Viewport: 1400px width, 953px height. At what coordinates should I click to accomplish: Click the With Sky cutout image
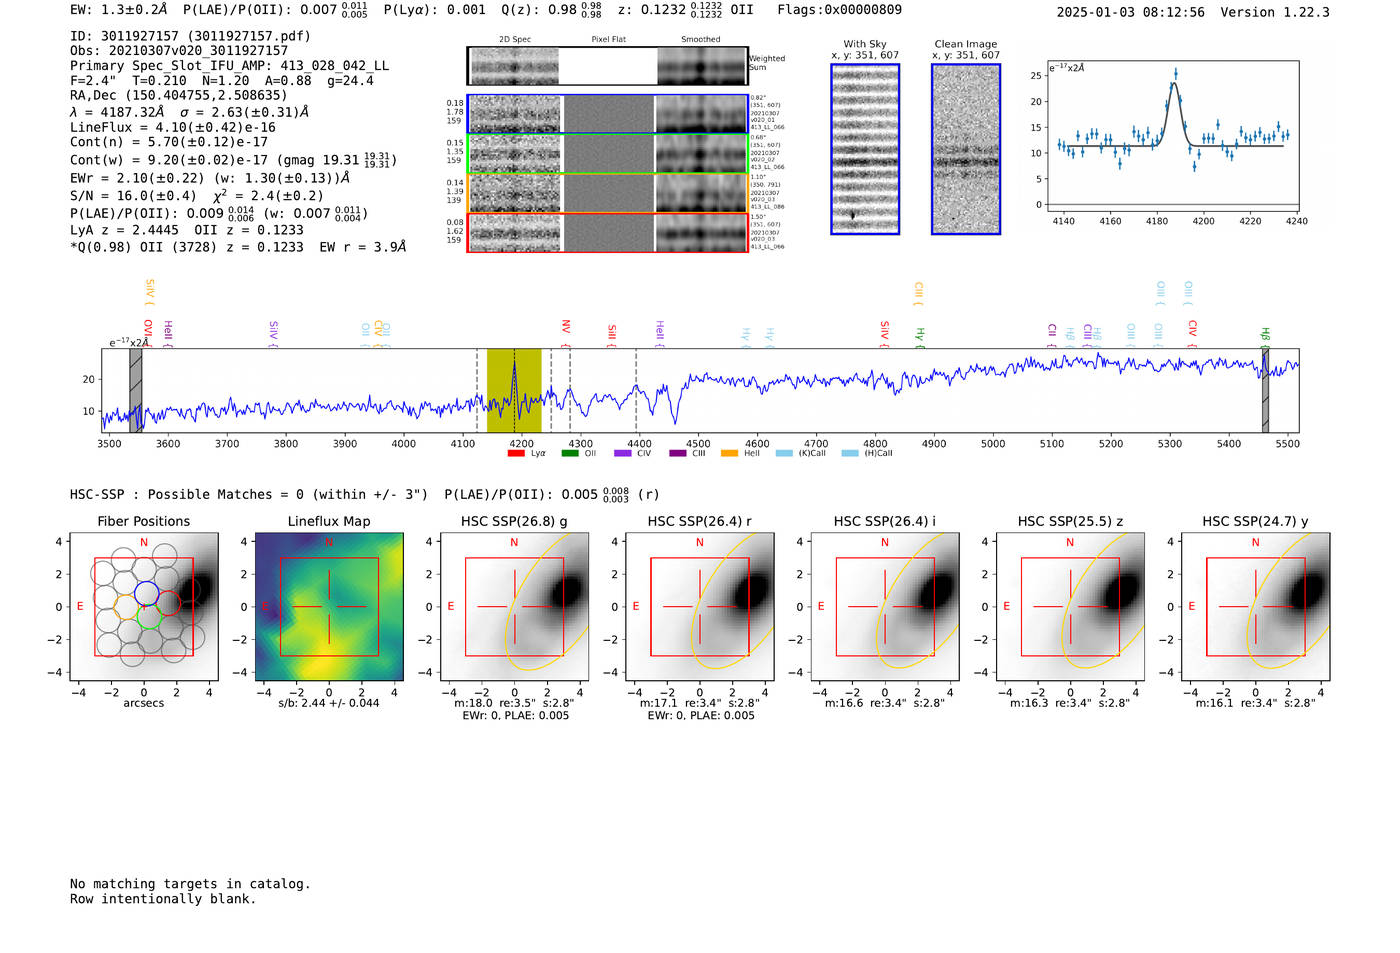coord(865,149)
